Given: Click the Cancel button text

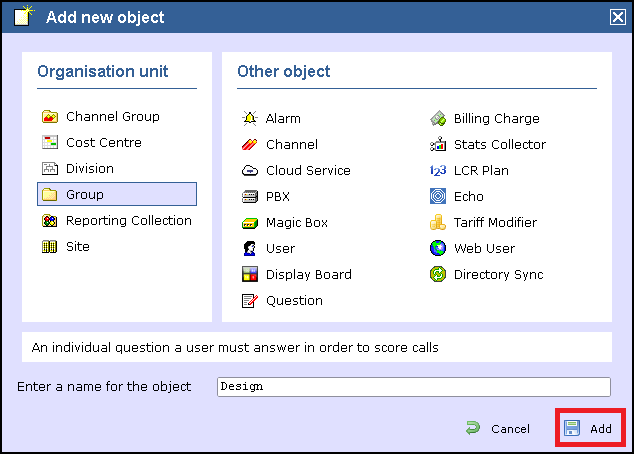Looking at the screenshot, I should tap(510, 429).
